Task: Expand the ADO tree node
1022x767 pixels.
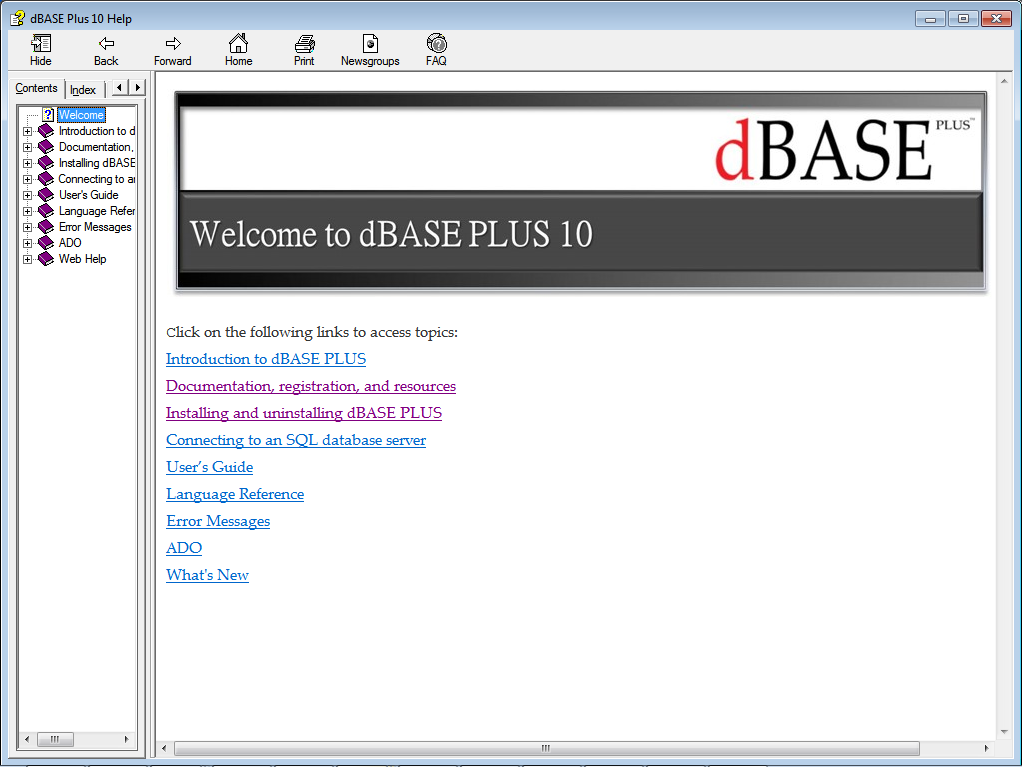Action: tap(27, 243)
